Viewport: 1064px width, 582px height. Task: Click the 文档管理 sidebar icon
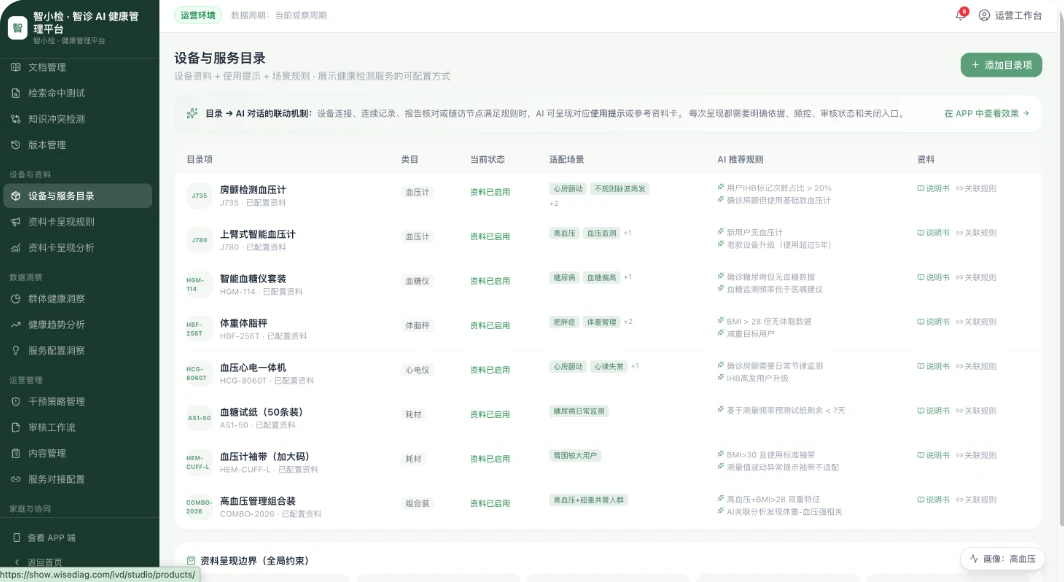pyautogui.click(x=16, y=67)
